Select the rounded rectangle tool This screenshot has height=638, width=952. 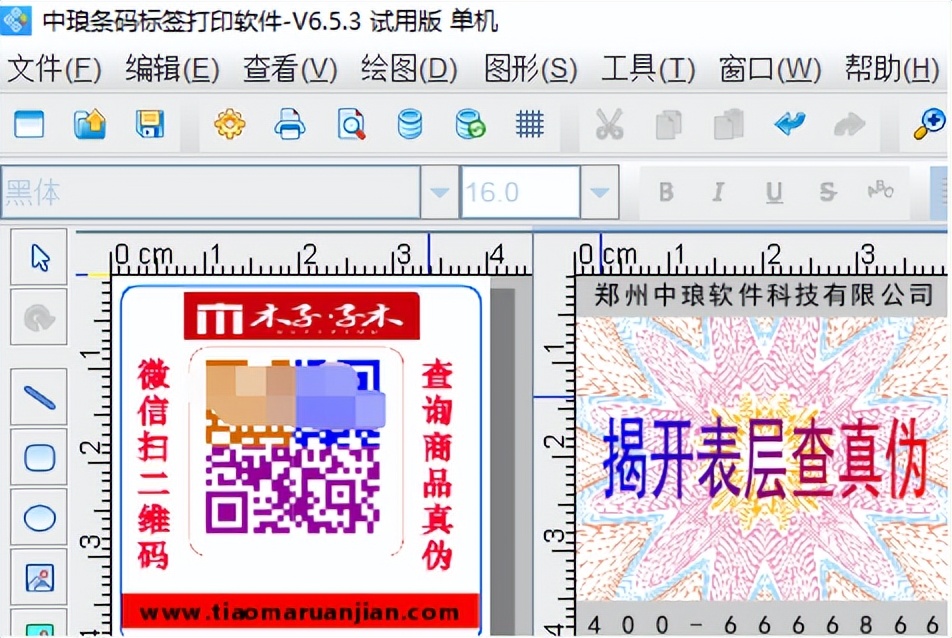pyautogui.click(x=37, y=457)
